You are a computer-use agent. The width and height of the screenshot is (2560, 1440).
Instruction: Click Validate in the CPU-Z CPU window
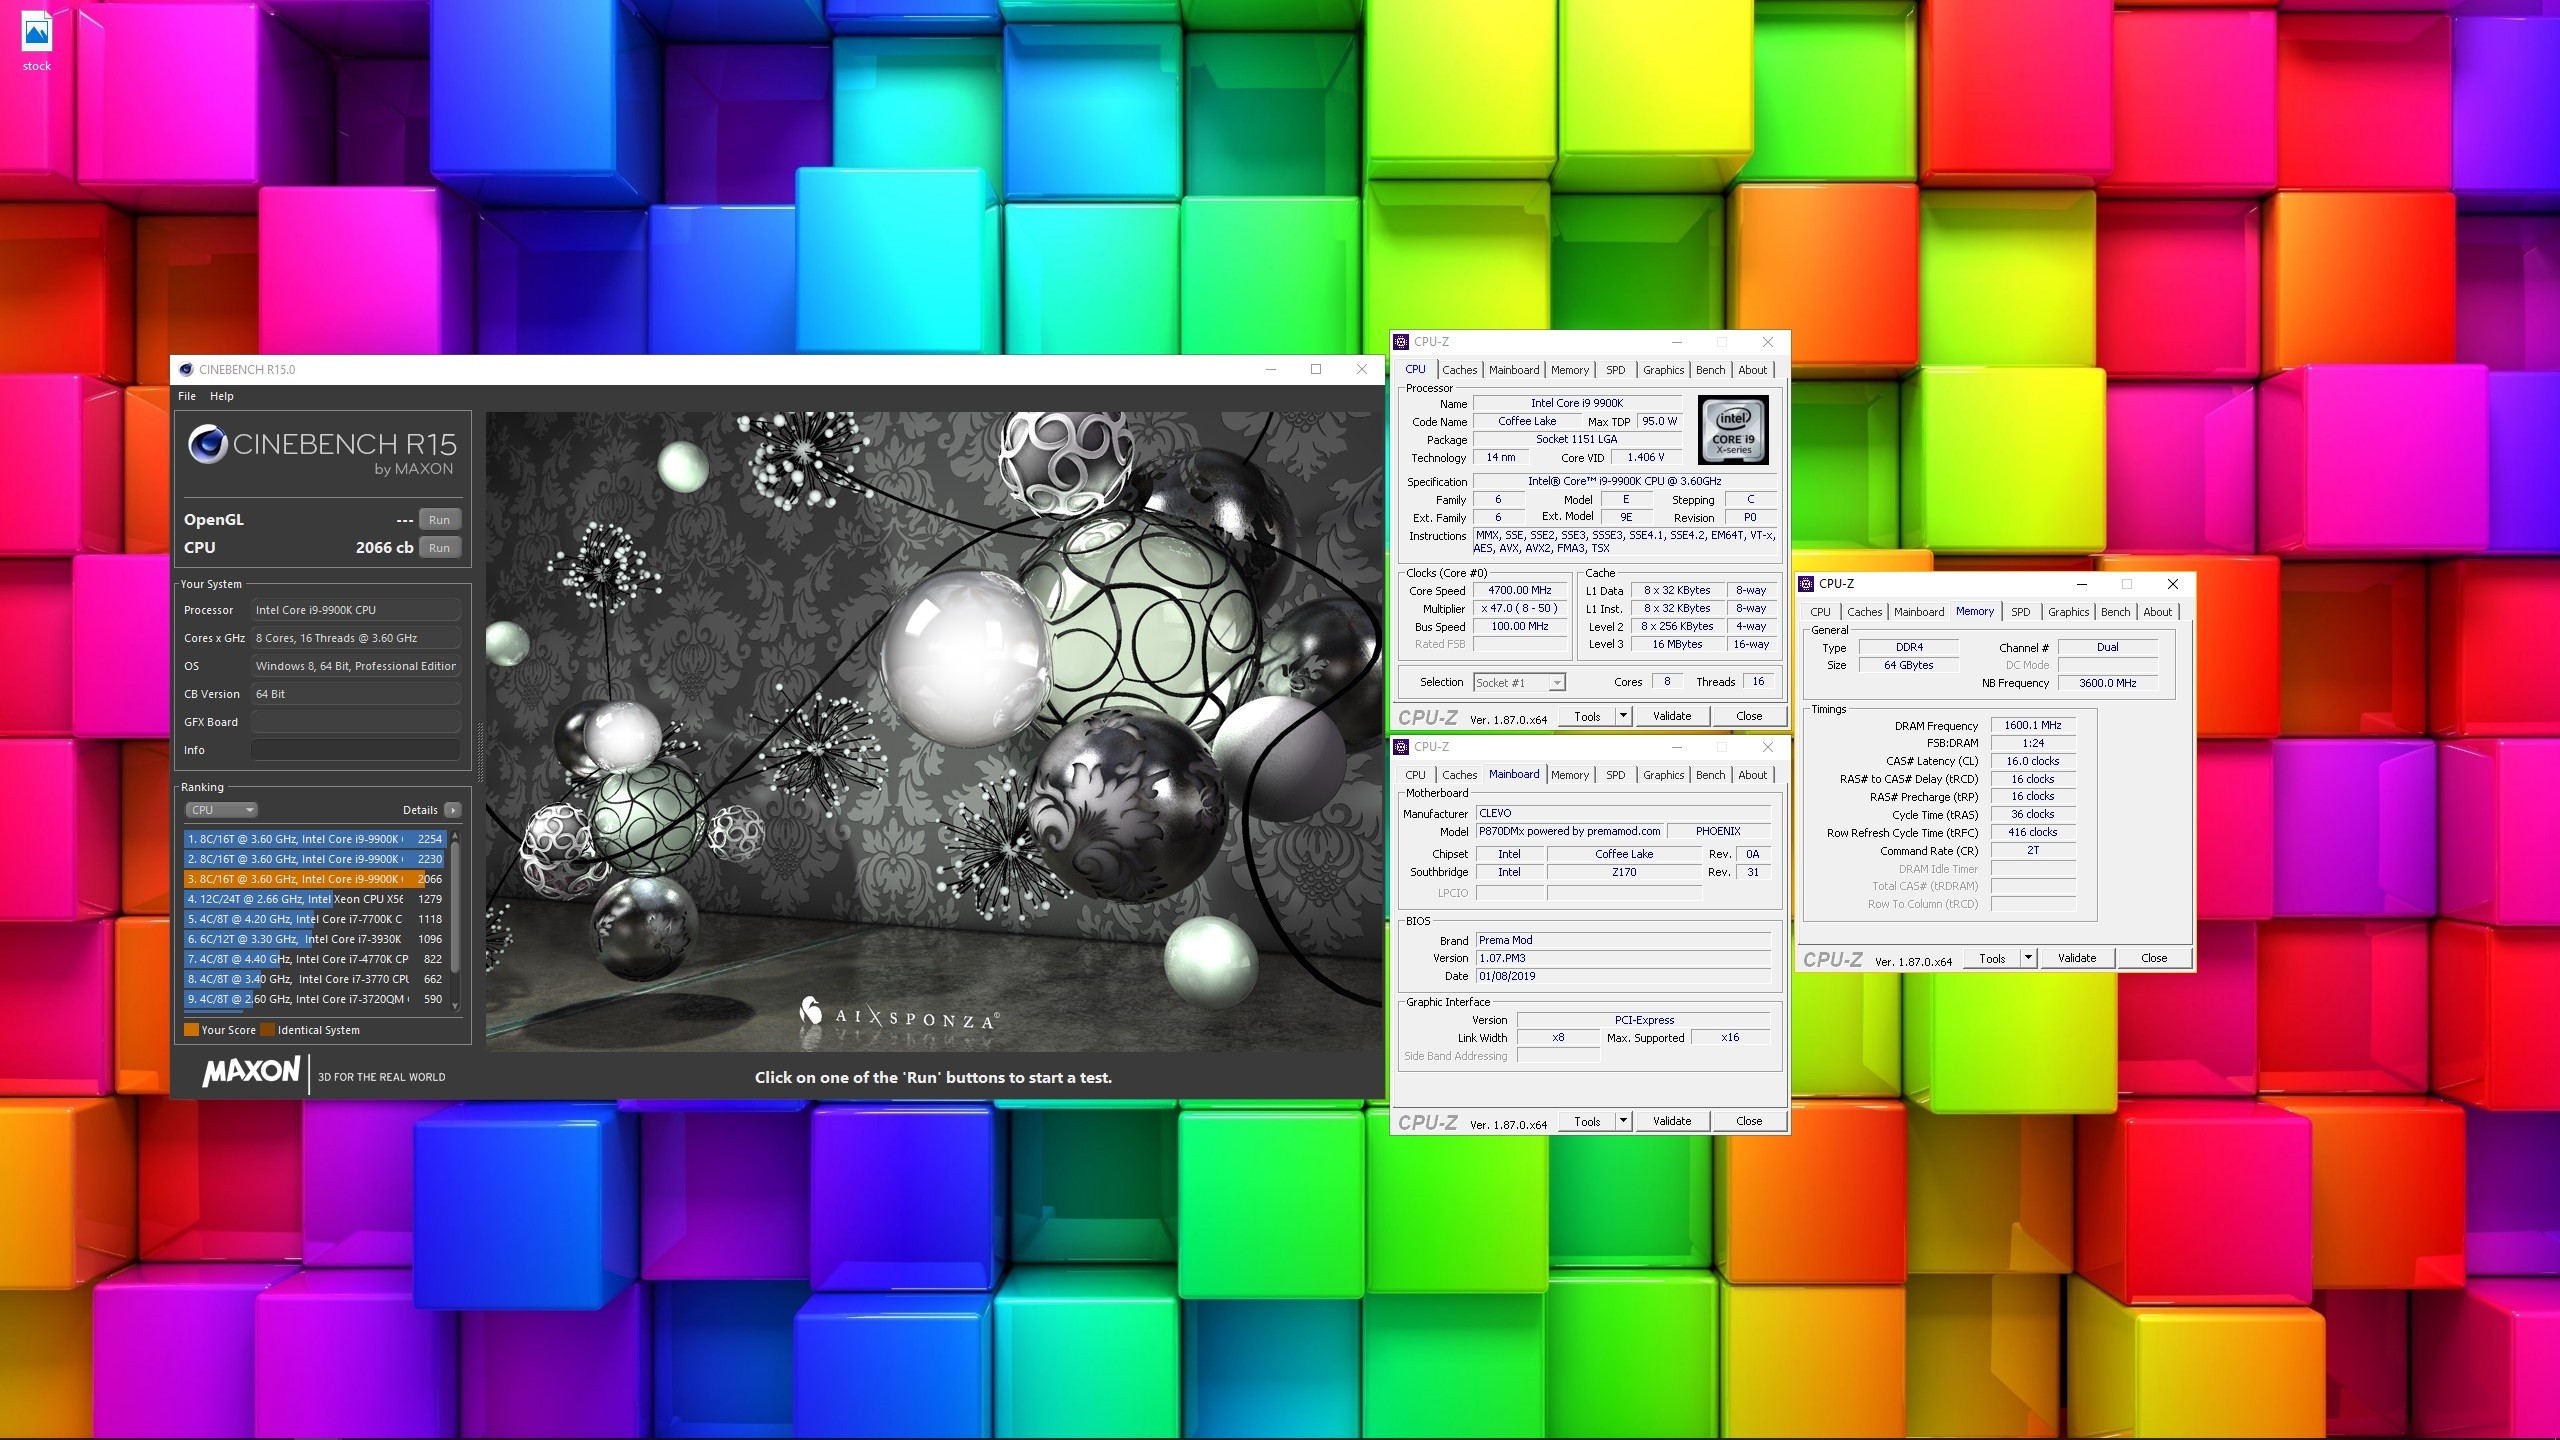(x=1672, y=716)
